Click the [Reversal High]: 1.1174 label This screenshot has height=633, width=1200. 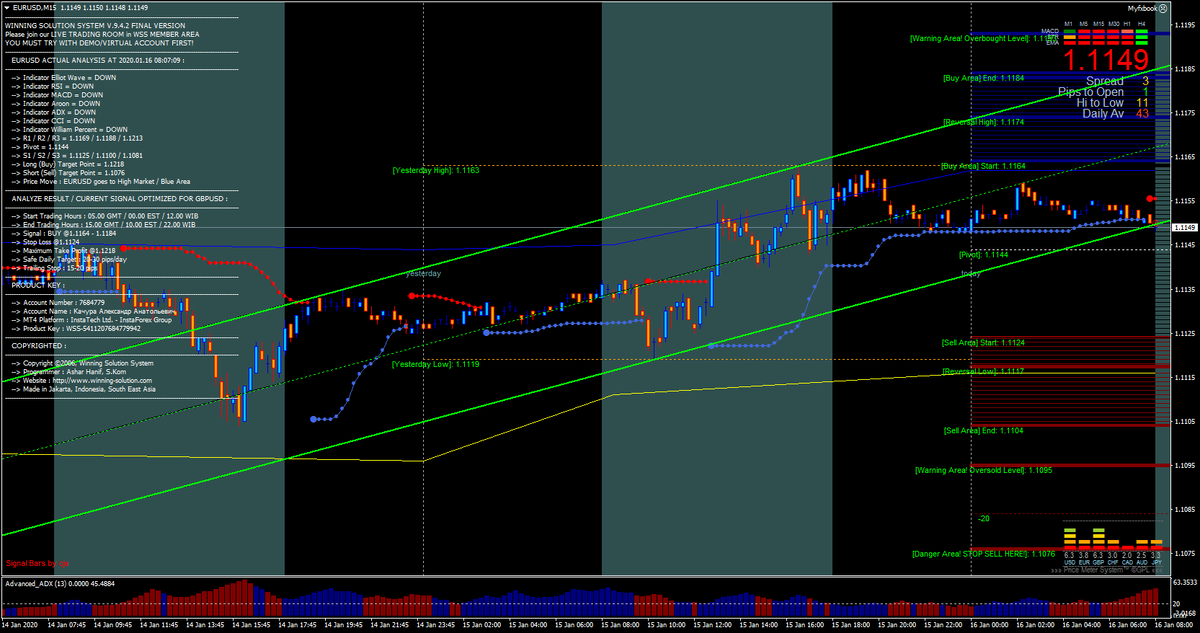coord(983,122)
